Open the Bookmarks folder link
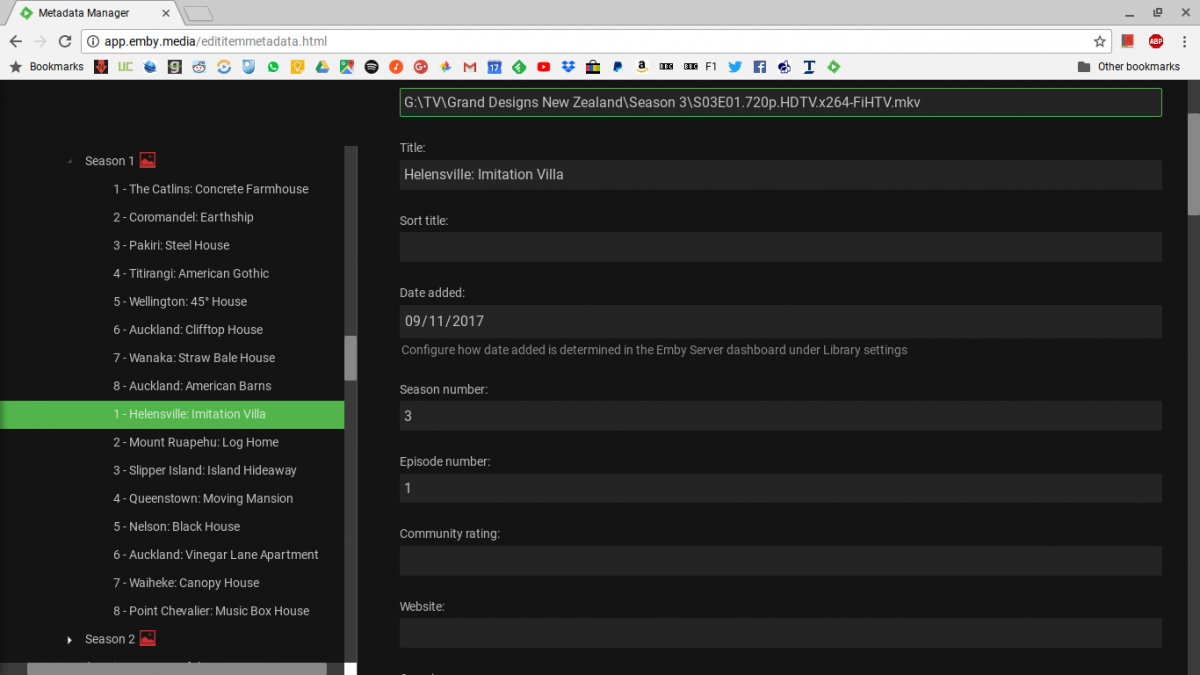This screenshot has height=675, width=1200. [x=47, y=67]
